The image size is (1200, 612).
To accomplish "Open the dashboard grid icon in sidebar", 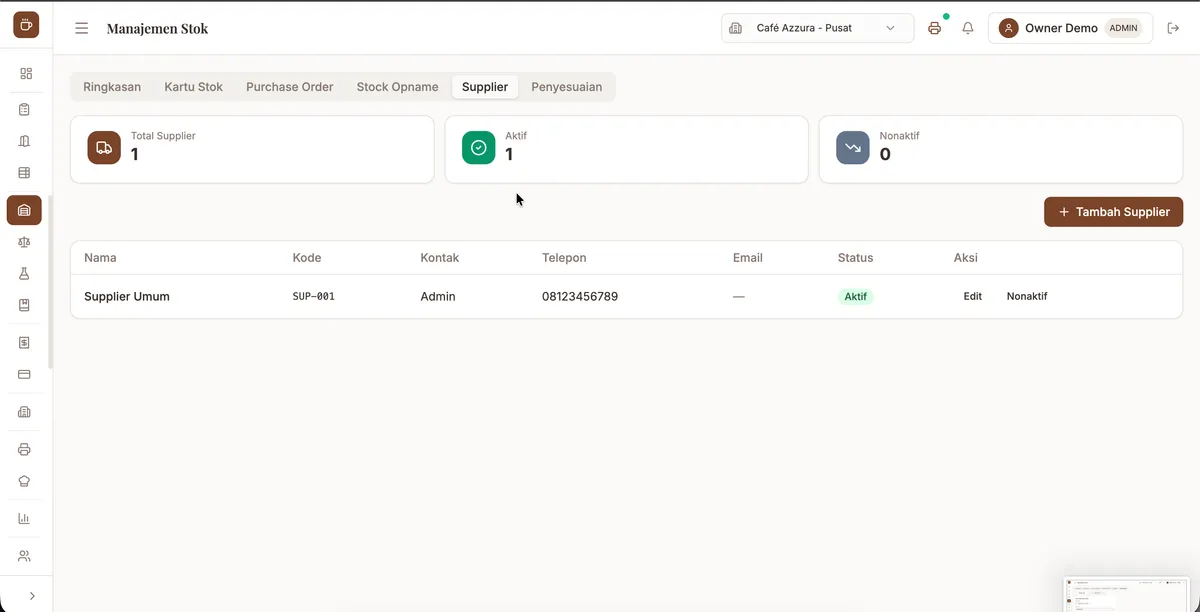I will pyautogui.click(x=25, y=73).
